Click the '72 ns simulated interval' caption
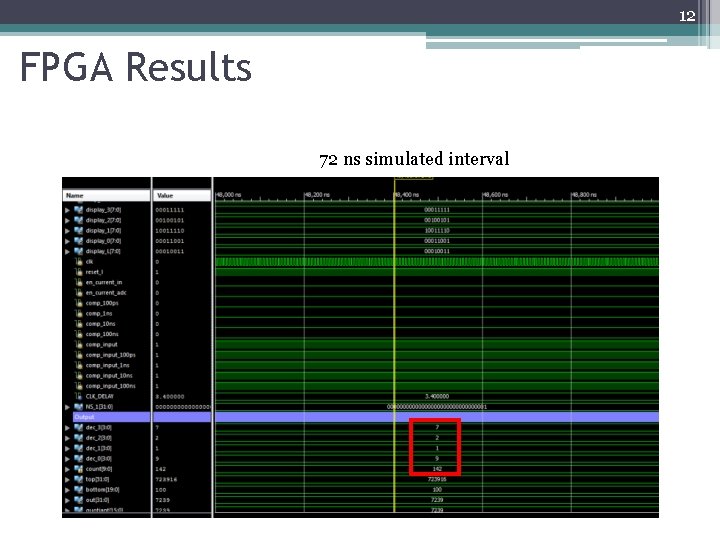Screen dimensions: 720x540 coord(414,159)
